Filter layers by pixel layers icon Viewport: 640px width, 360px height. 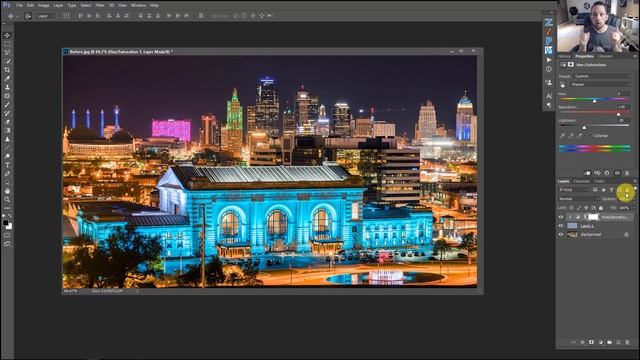coord(595,190)
